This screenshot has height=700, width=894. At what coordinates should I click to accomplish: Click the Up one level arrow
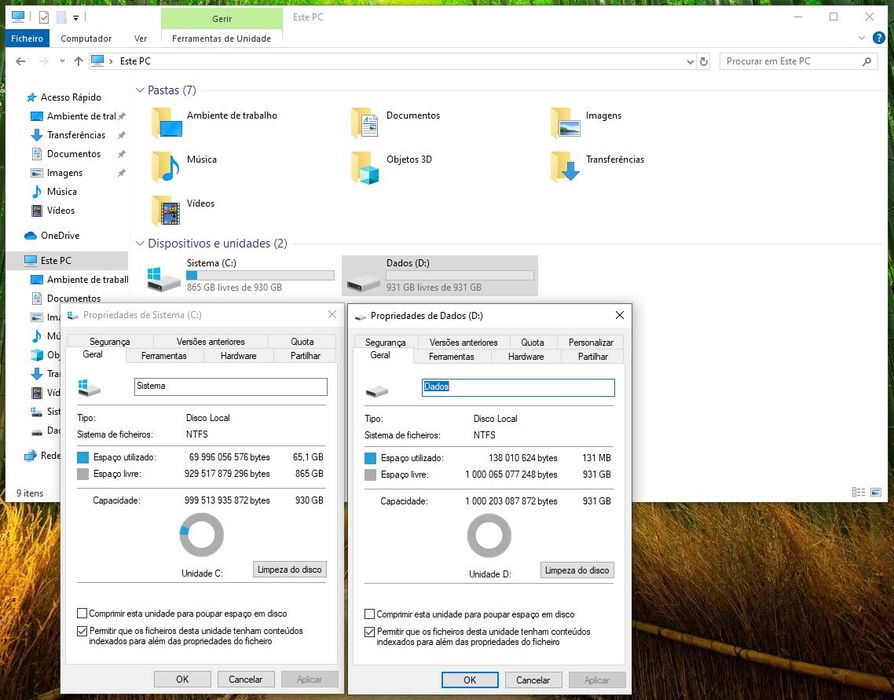[x=79, y=61]
